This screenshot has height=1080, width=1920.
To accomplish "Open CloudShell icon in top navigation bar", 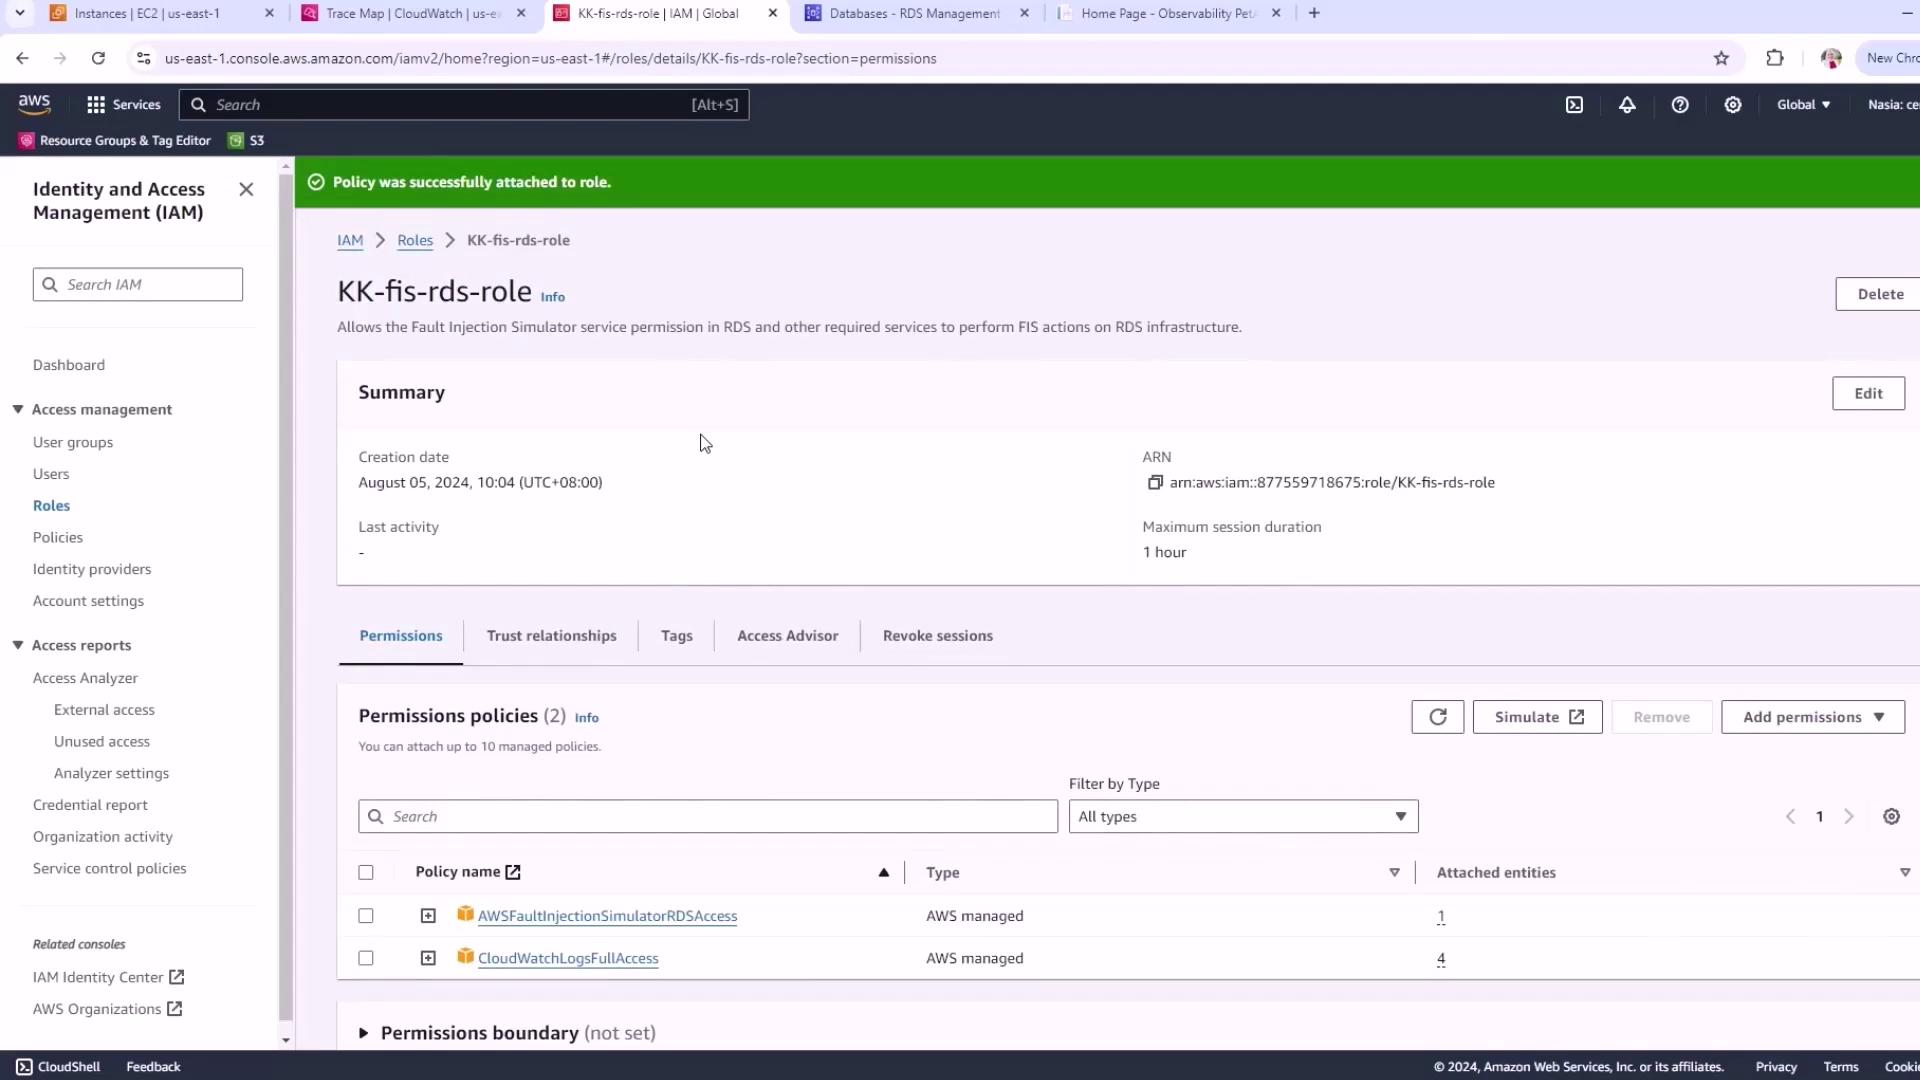I will 1574,105.
